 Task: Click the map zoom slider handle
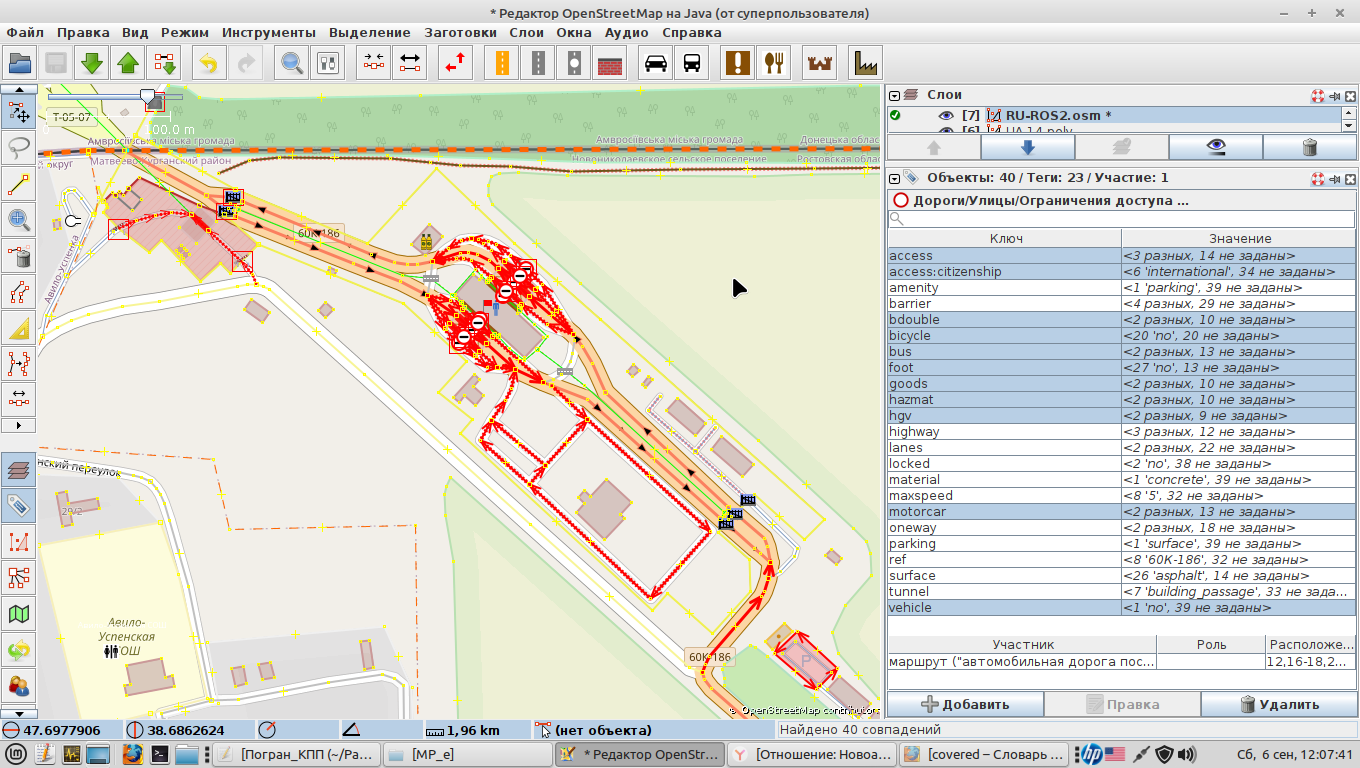coord(149,98)
